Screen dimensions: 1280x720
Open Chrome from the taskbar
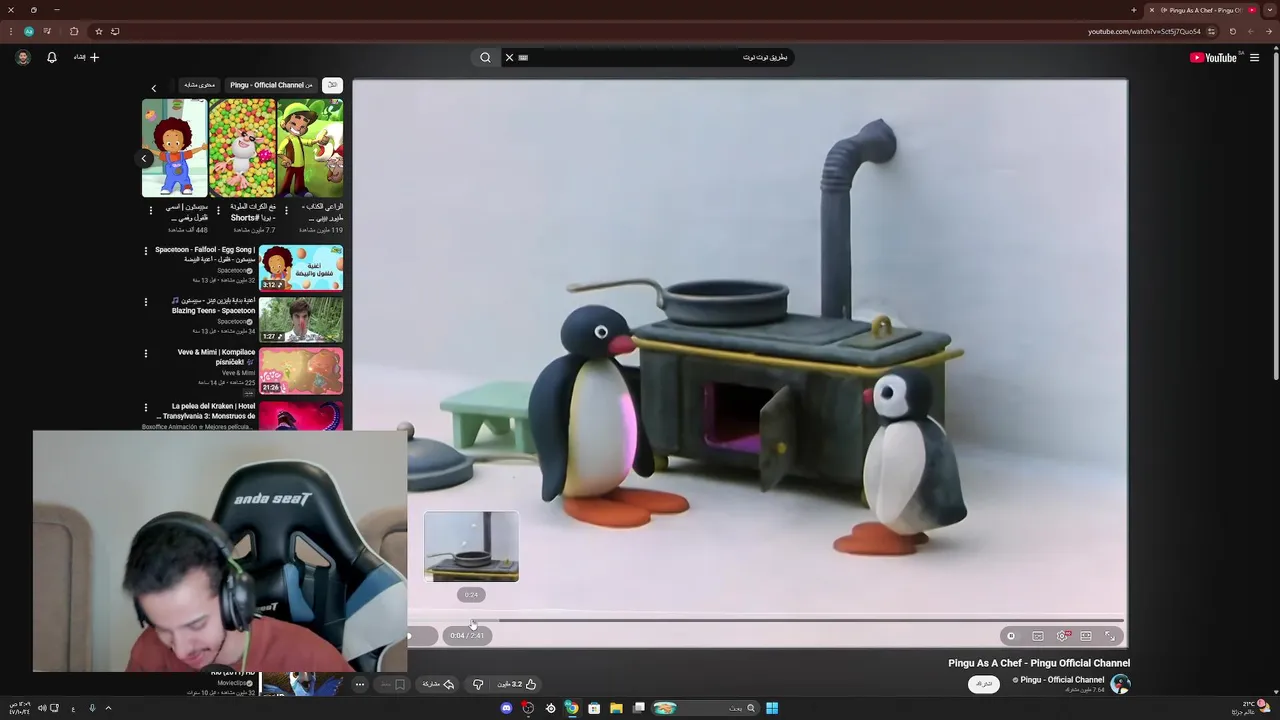[572, 708]
